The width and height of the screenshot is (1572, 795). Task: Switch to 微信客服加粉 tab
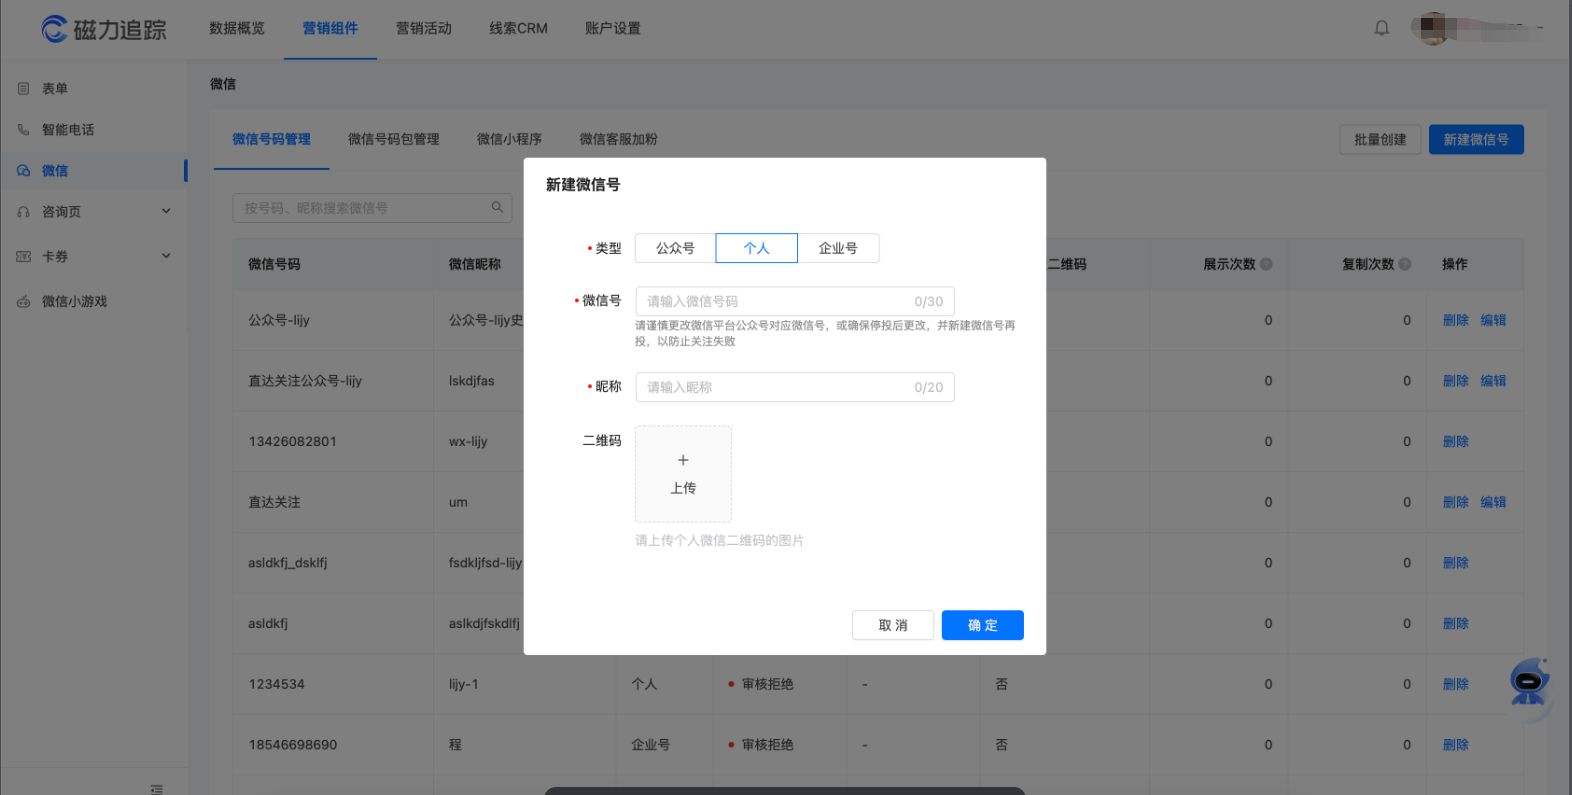point(619,139)
